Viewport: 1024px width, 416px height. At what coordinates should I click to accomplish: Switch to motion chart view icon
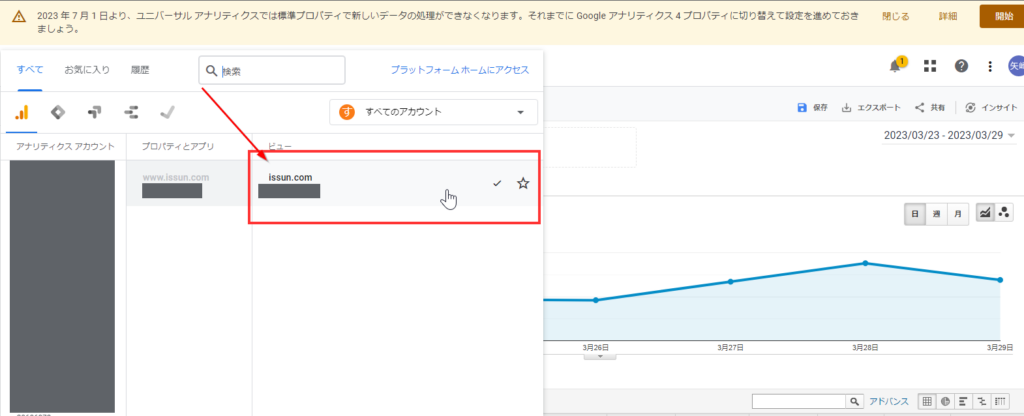pyautogui.click(x=1004, y=212)
